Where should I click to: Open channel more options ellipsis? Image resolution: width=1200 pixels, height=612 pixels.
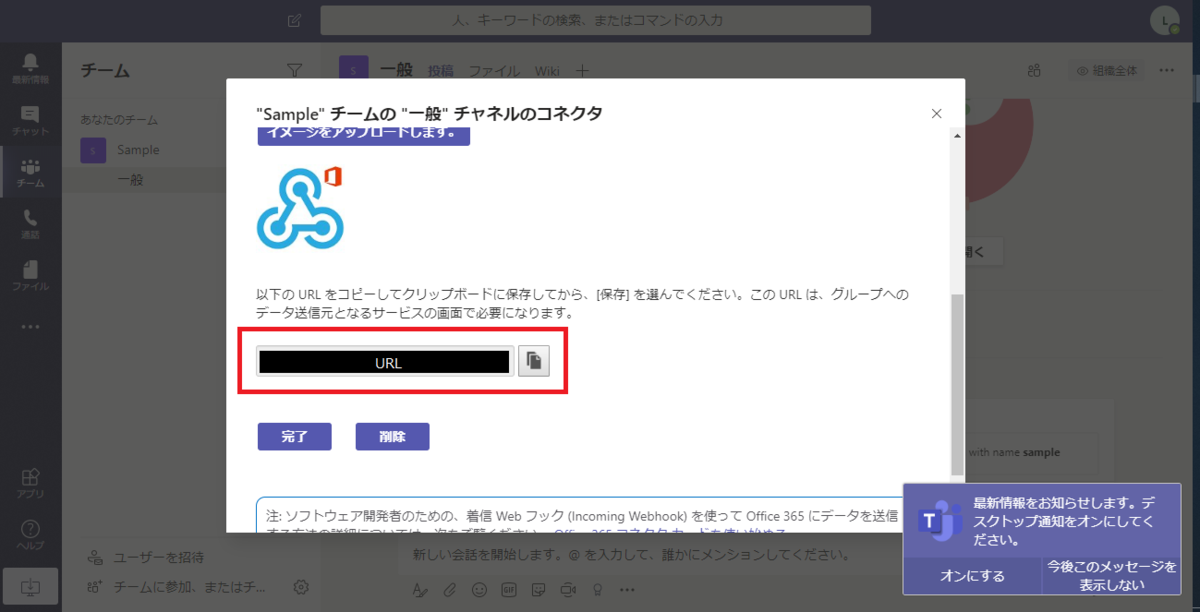coord(1167,71)
